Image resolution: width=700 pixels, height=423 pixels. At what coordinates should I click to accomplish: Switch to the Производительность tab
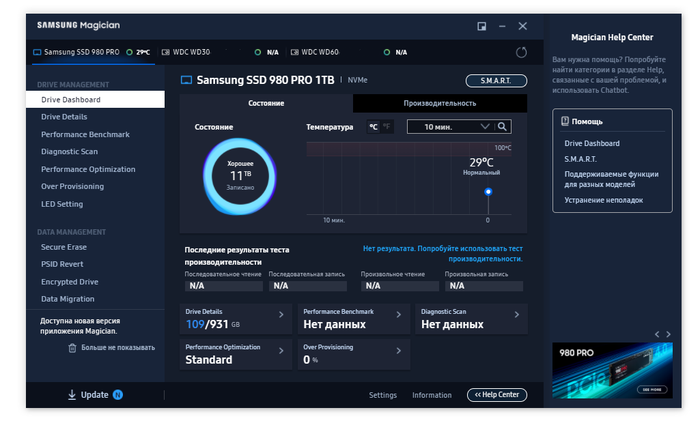pos(440,103)
